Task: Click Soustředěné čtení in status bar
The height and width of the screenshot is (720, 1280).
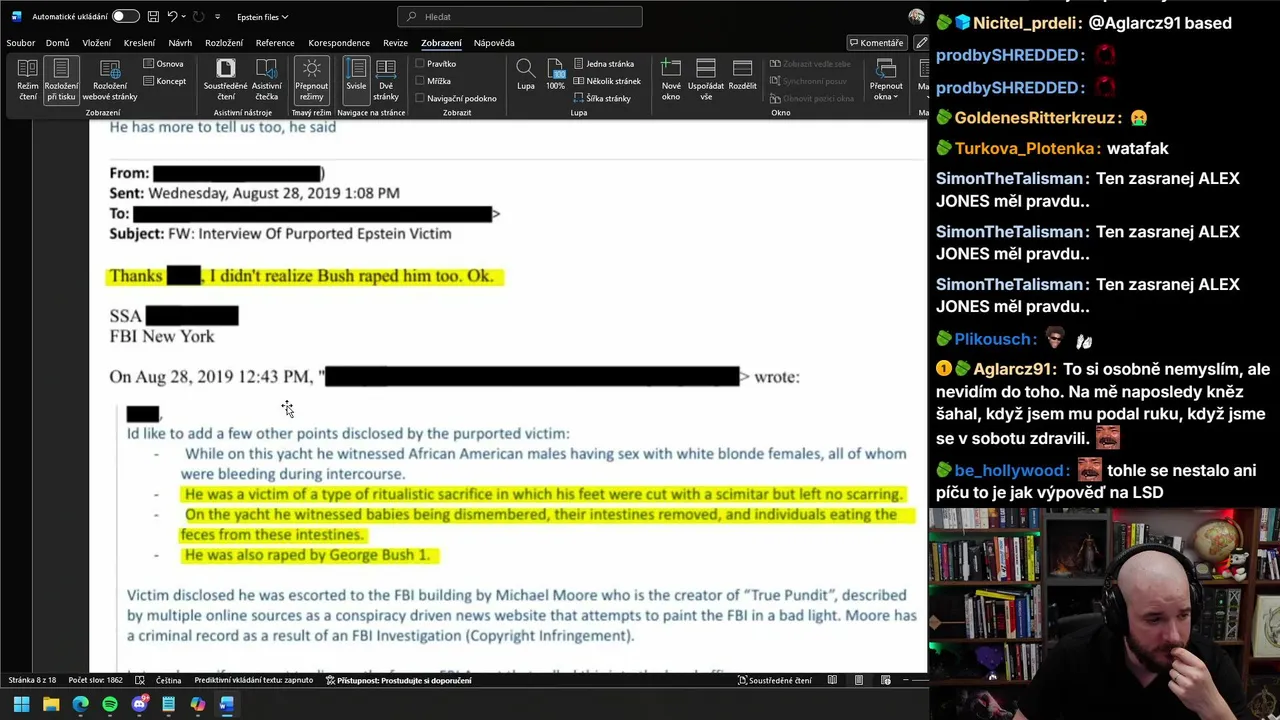Action: [x=775, y=680]
